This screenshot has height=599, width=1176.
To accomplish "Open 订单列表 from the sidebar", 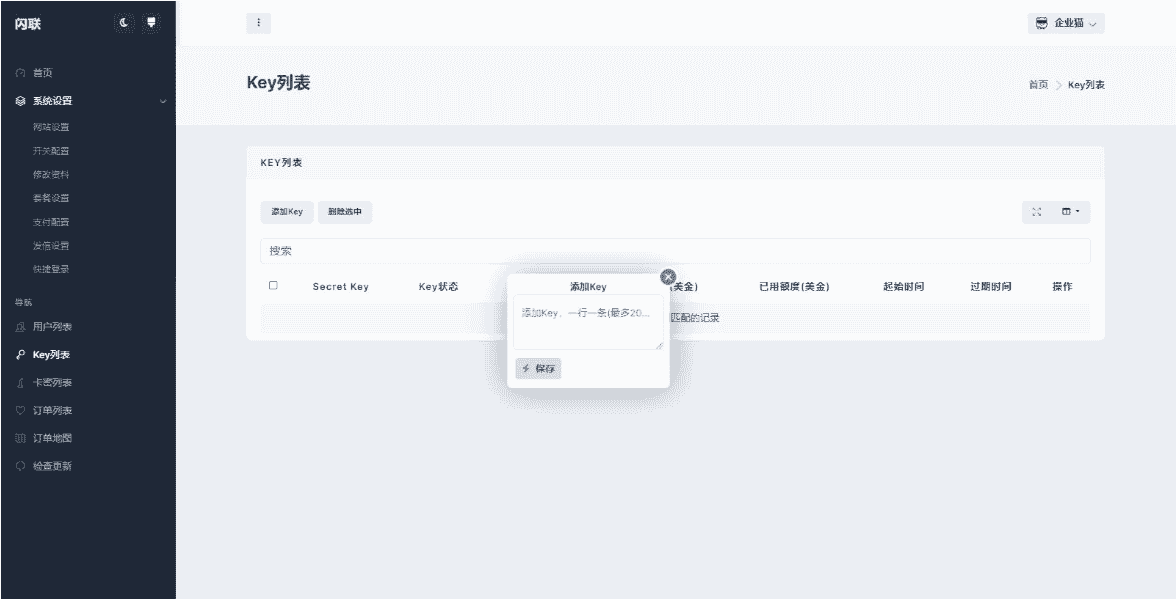I will 52,411.
